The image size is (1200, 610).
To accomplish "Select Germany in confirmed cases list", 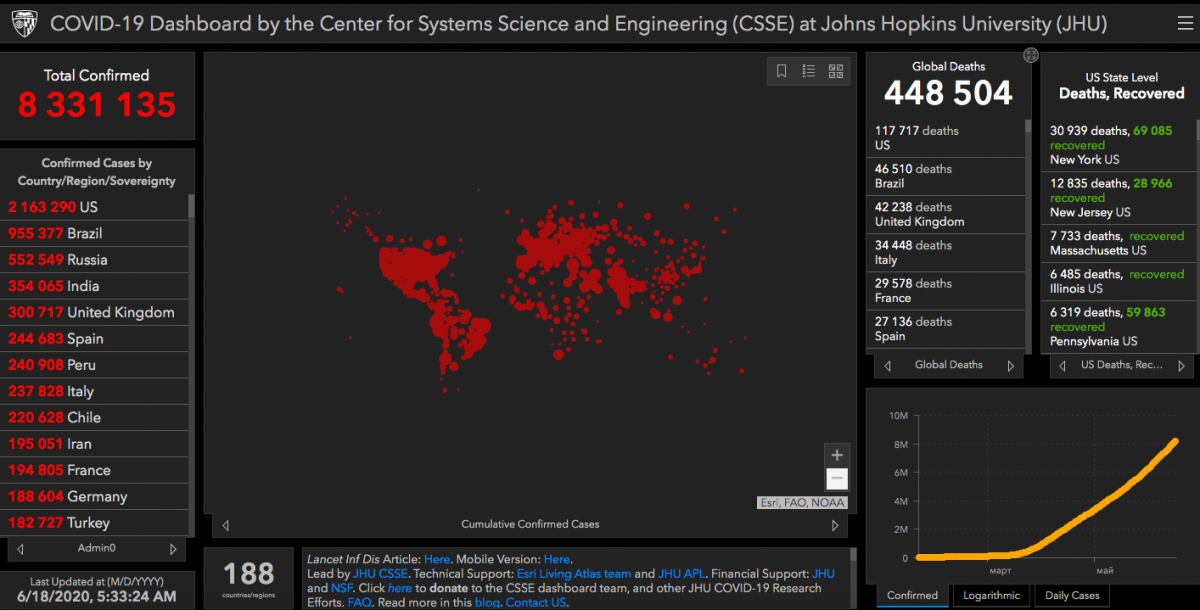I will (94, 496).
